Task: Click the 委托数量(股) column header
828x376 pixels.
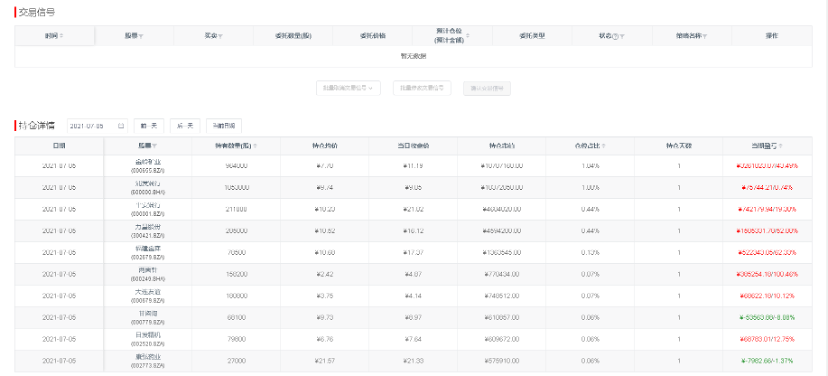Action: pyautogui.click(x=293, y=36)
